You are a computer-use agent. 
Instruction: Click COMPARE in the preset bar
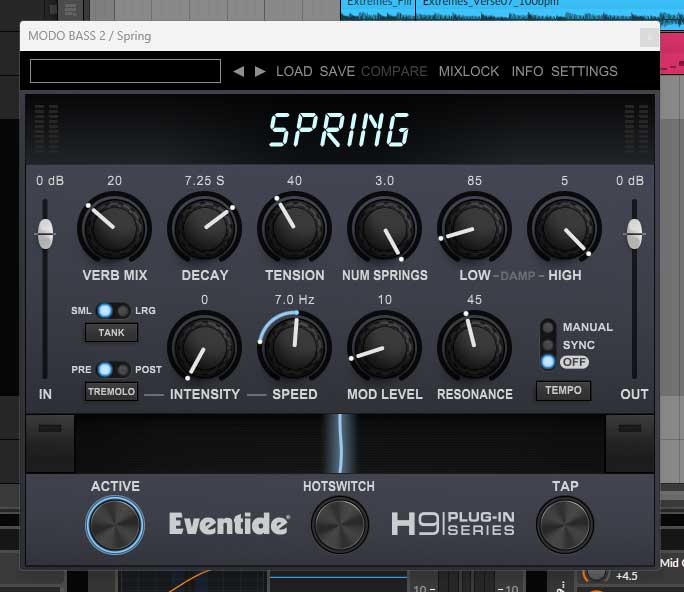pos(394,71)
